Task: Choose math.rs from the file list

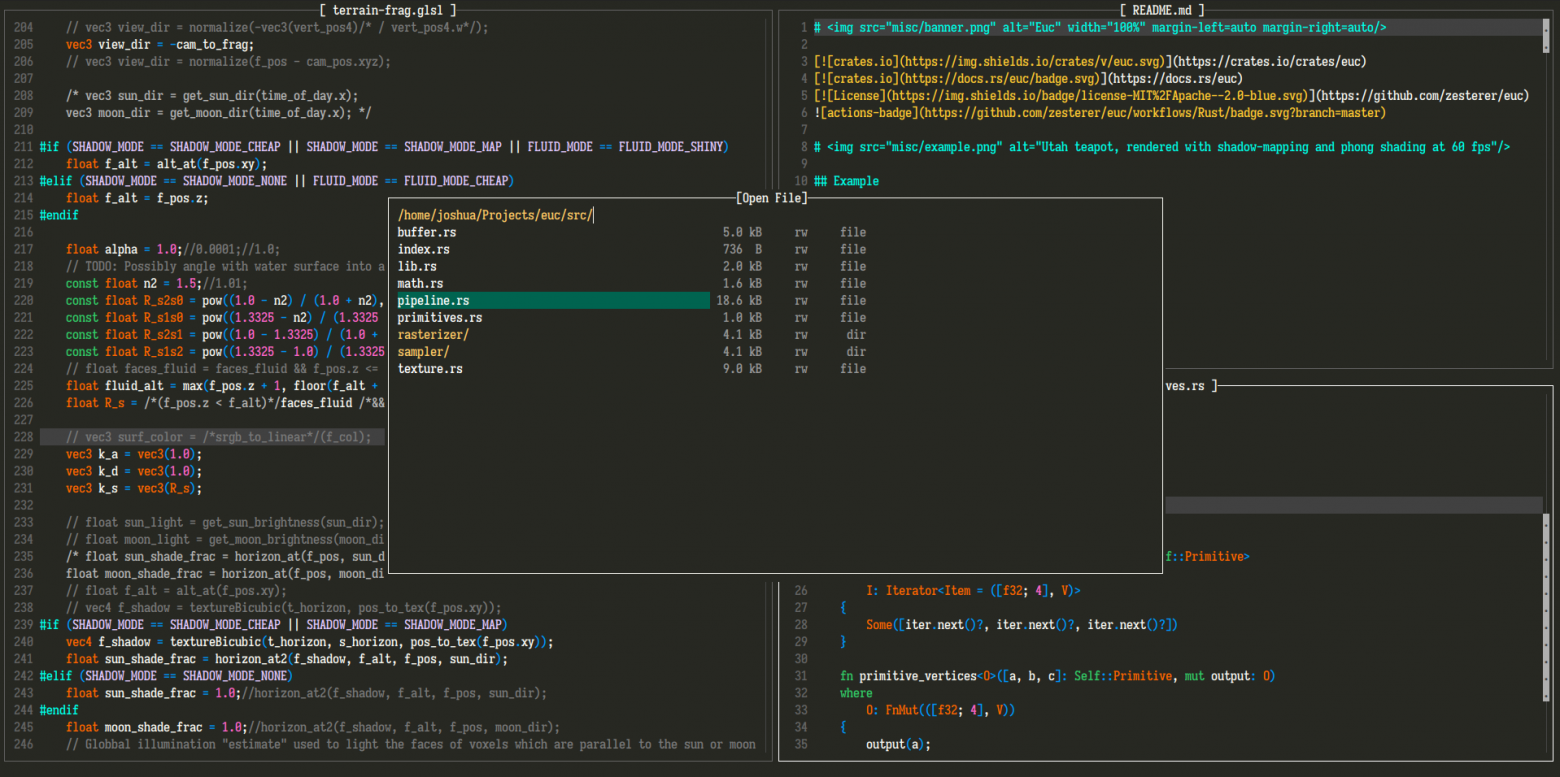Action: coord(420,283)
